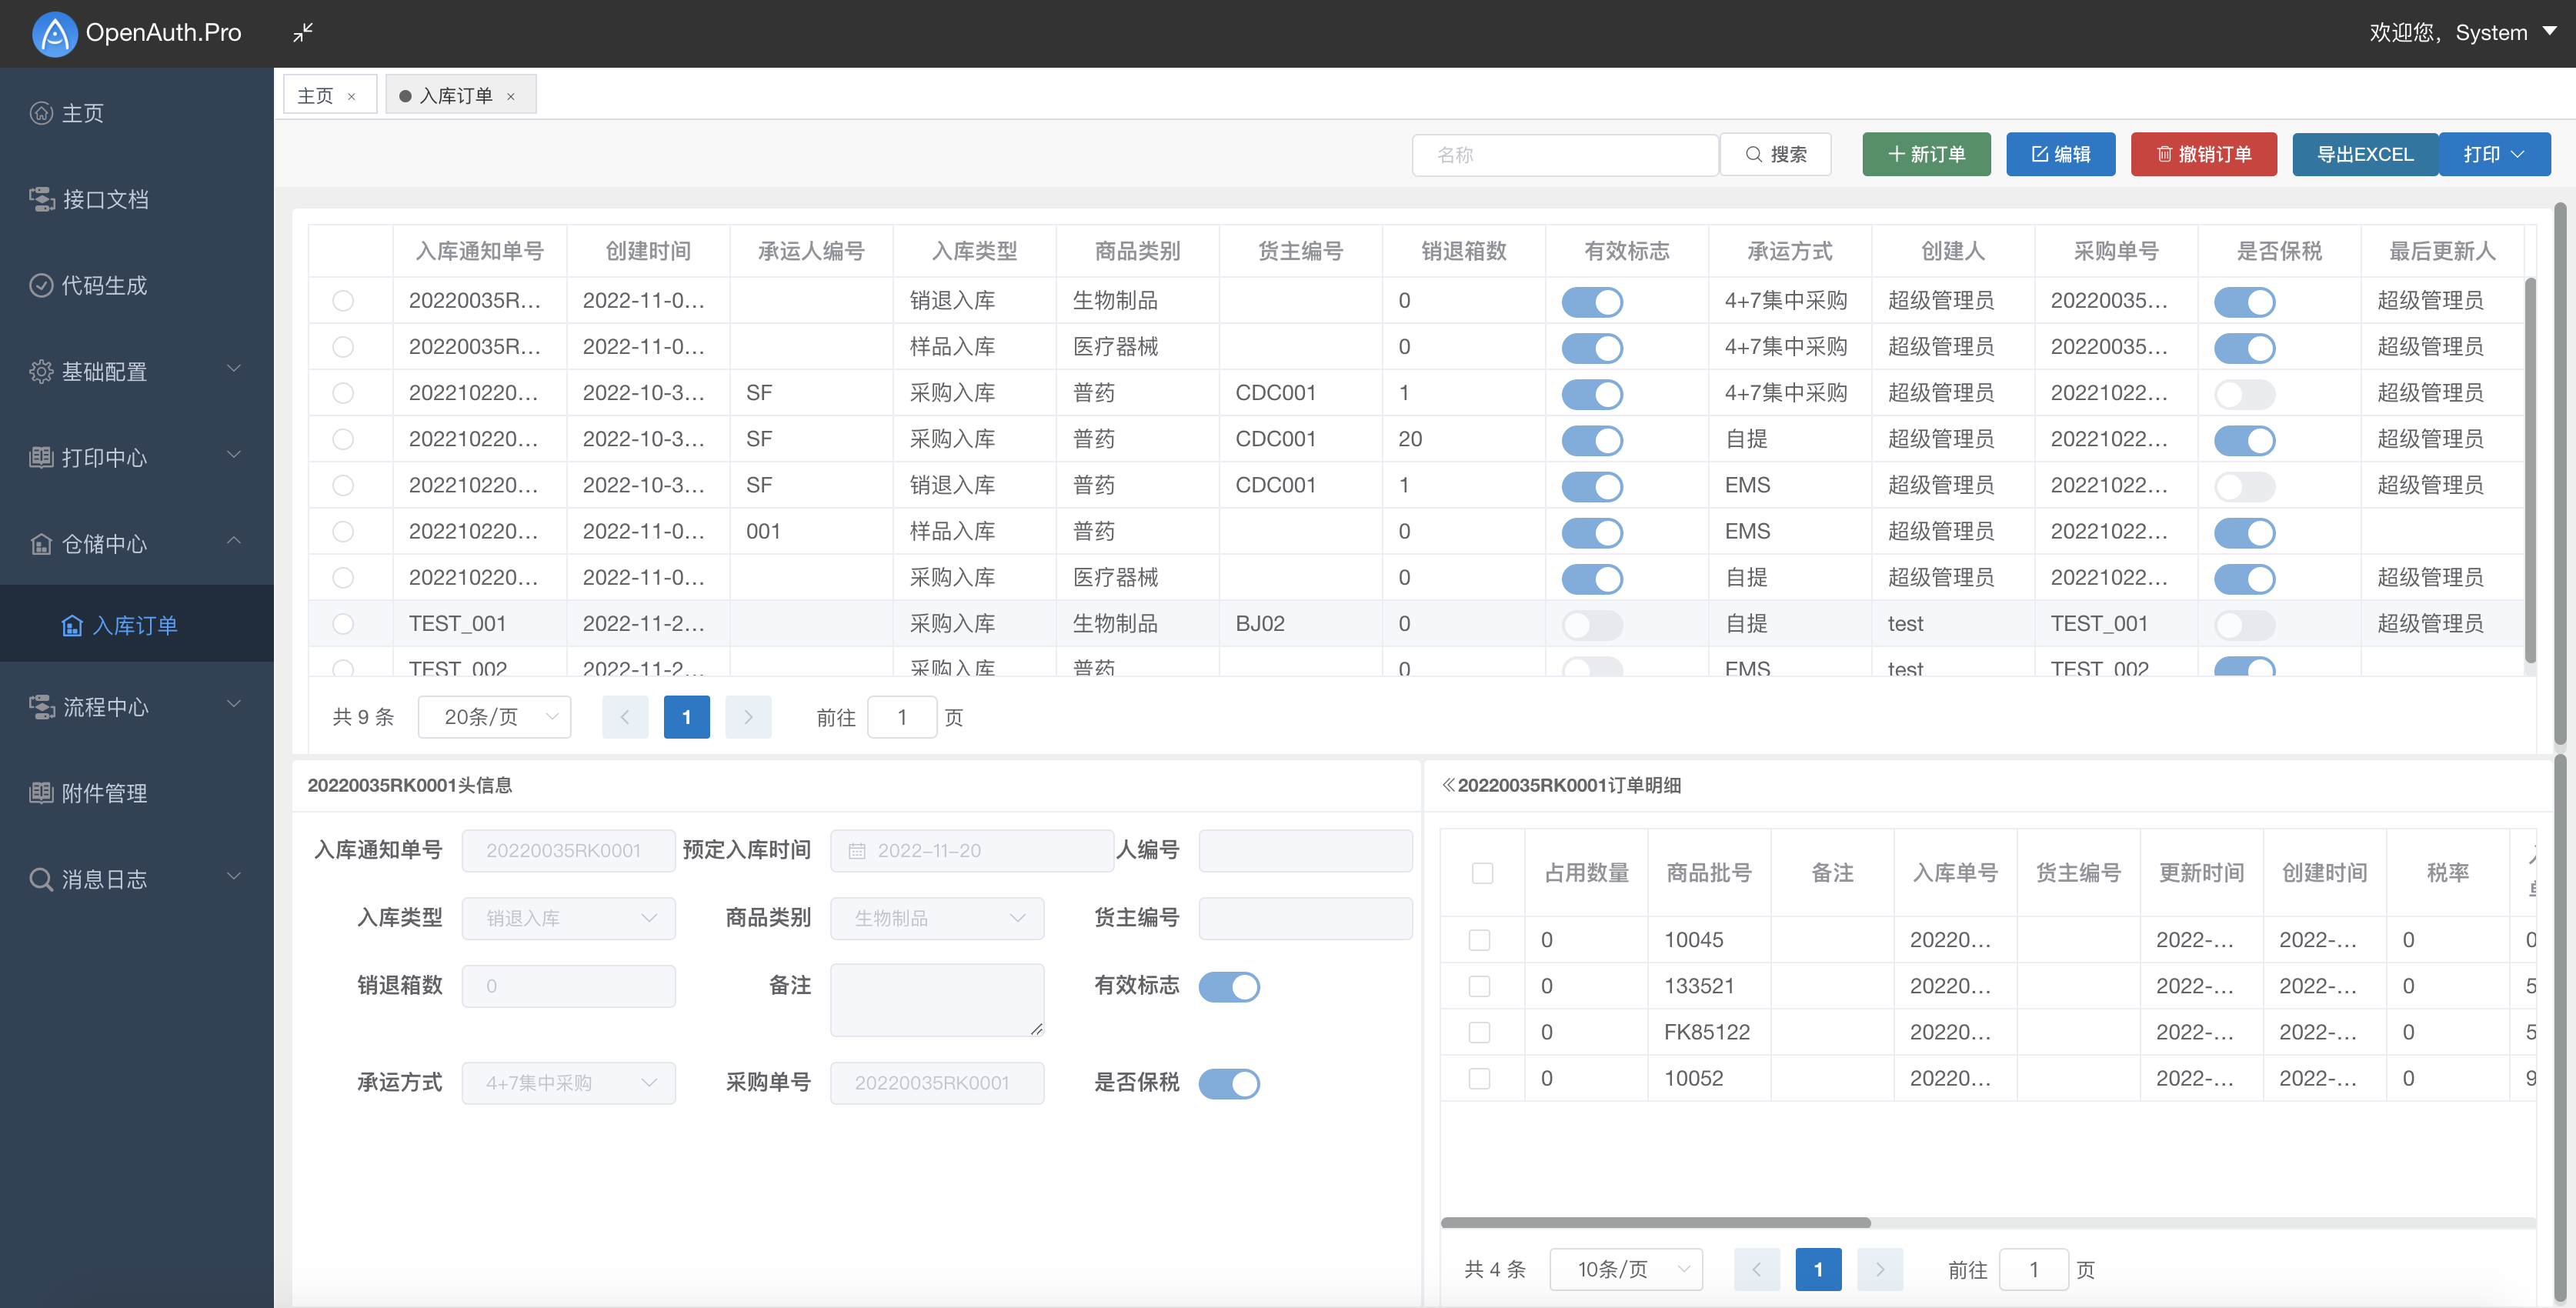
Task: Close the 主页 tab with its x icon
Action: (351, 97)
